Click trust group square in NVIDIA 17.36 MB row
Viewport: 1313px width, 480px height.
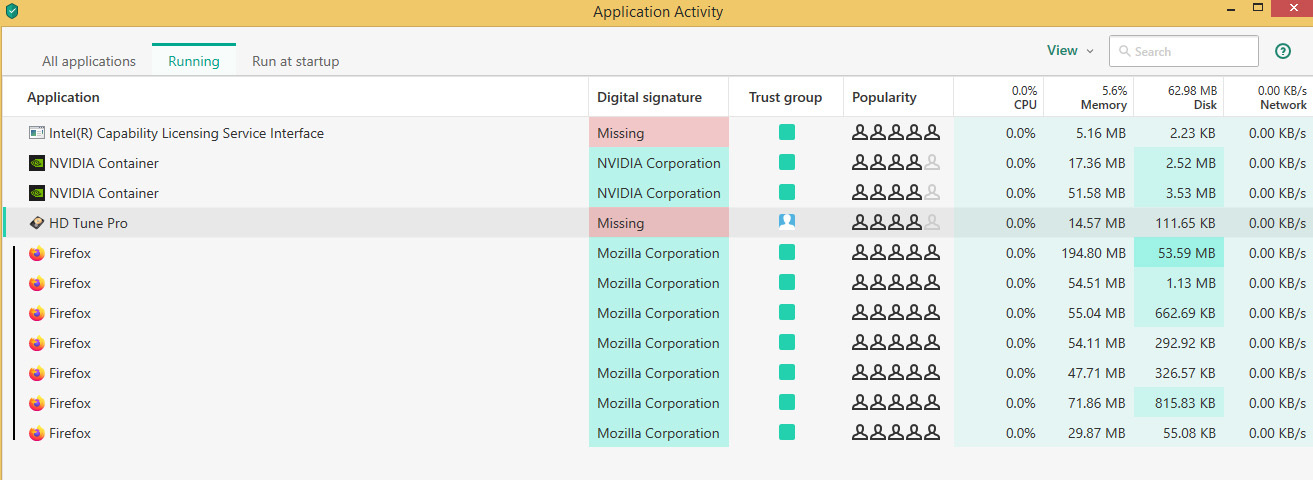(x=787, y=162)
